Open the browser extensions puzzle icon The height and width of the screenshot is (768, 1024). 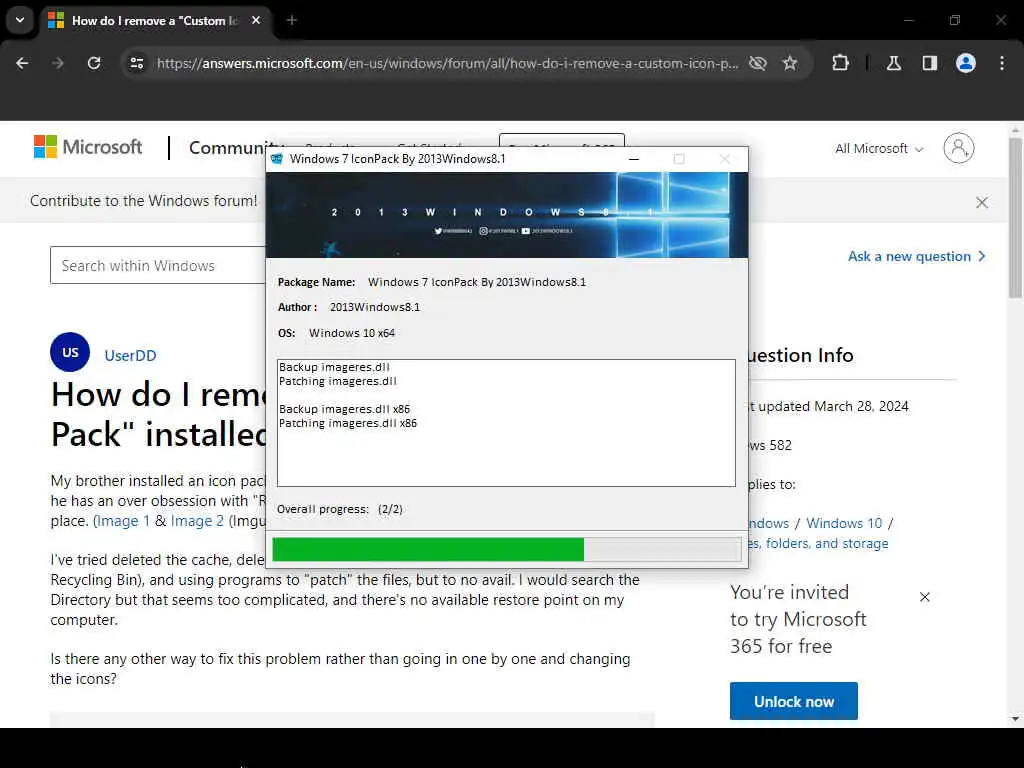tap(840, 63)
